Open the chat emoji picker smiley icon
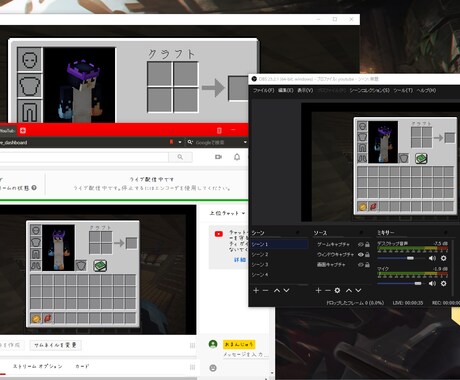The width and height of the screenshot is (460, 380). click(x=213, y=368)
